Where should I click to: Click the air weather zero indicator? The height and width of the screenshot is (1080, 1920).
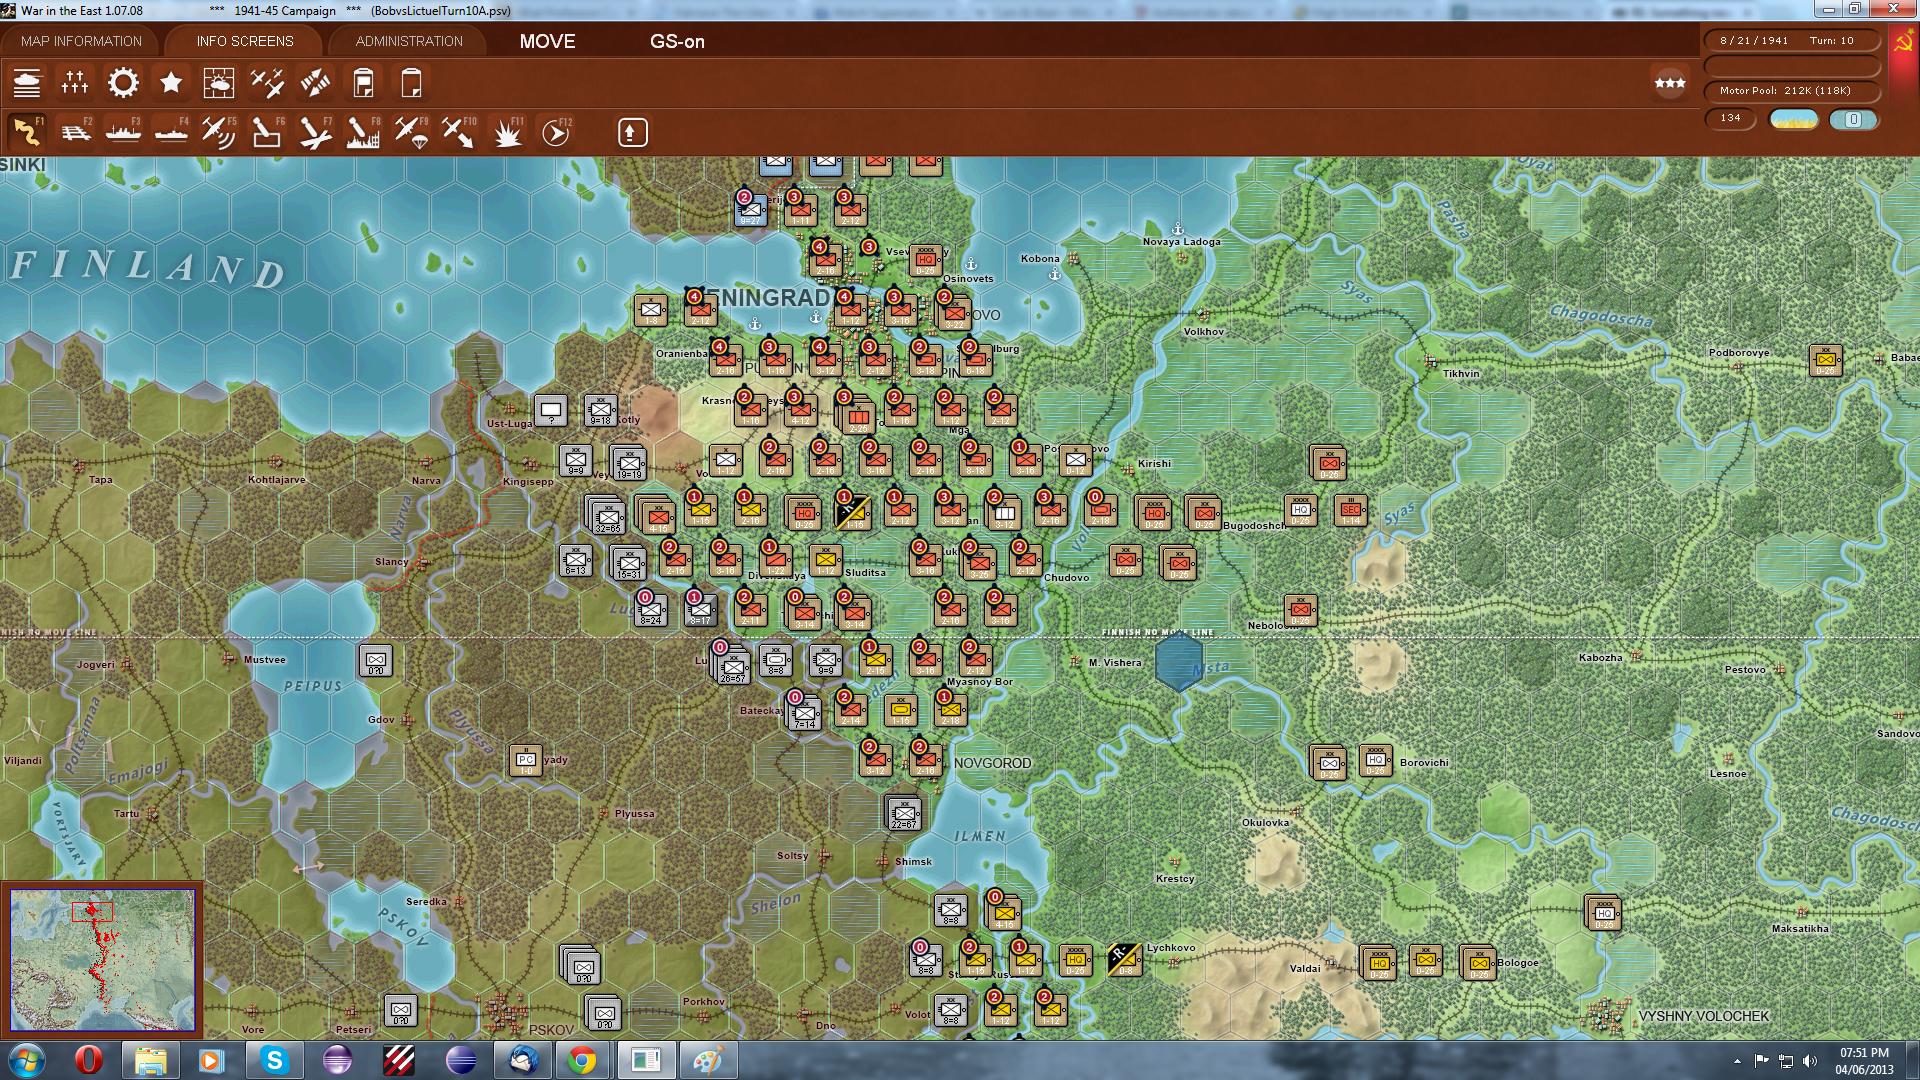coord(1853,119)
